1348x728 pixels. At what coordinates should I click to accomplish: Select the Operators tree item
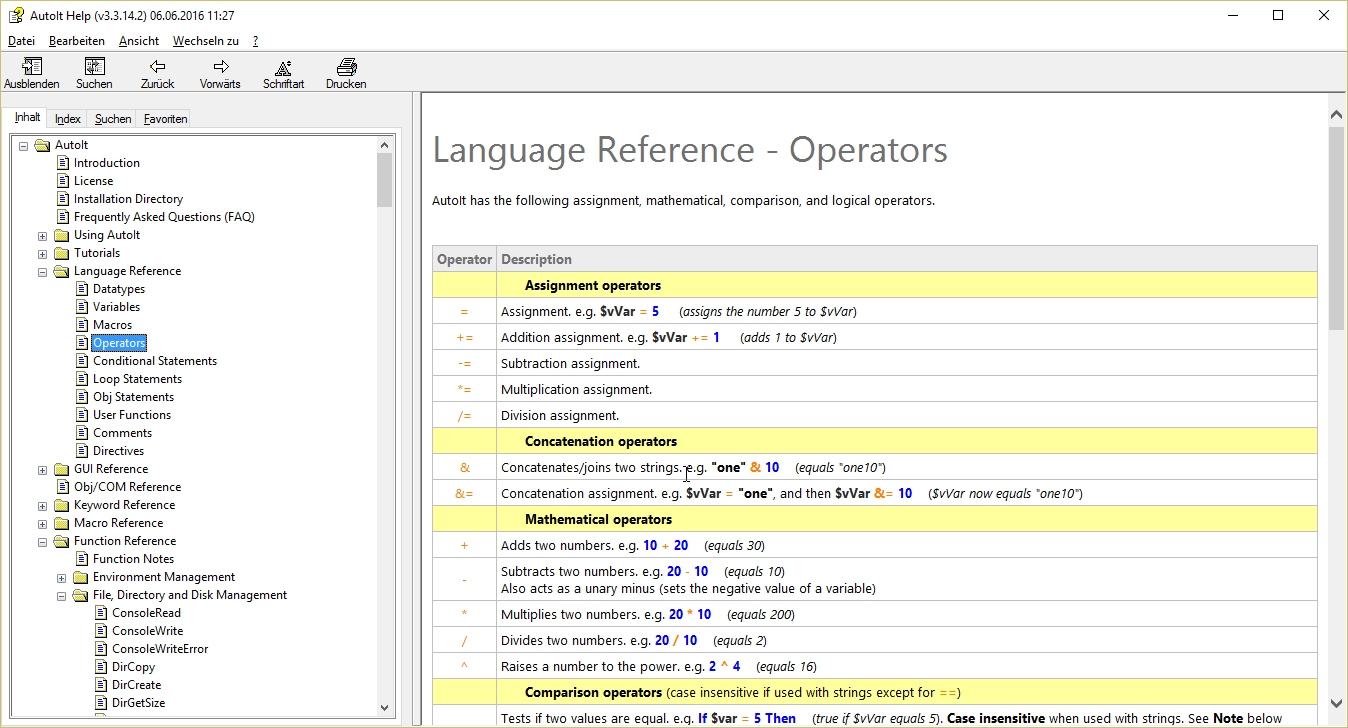pos(119,343)
